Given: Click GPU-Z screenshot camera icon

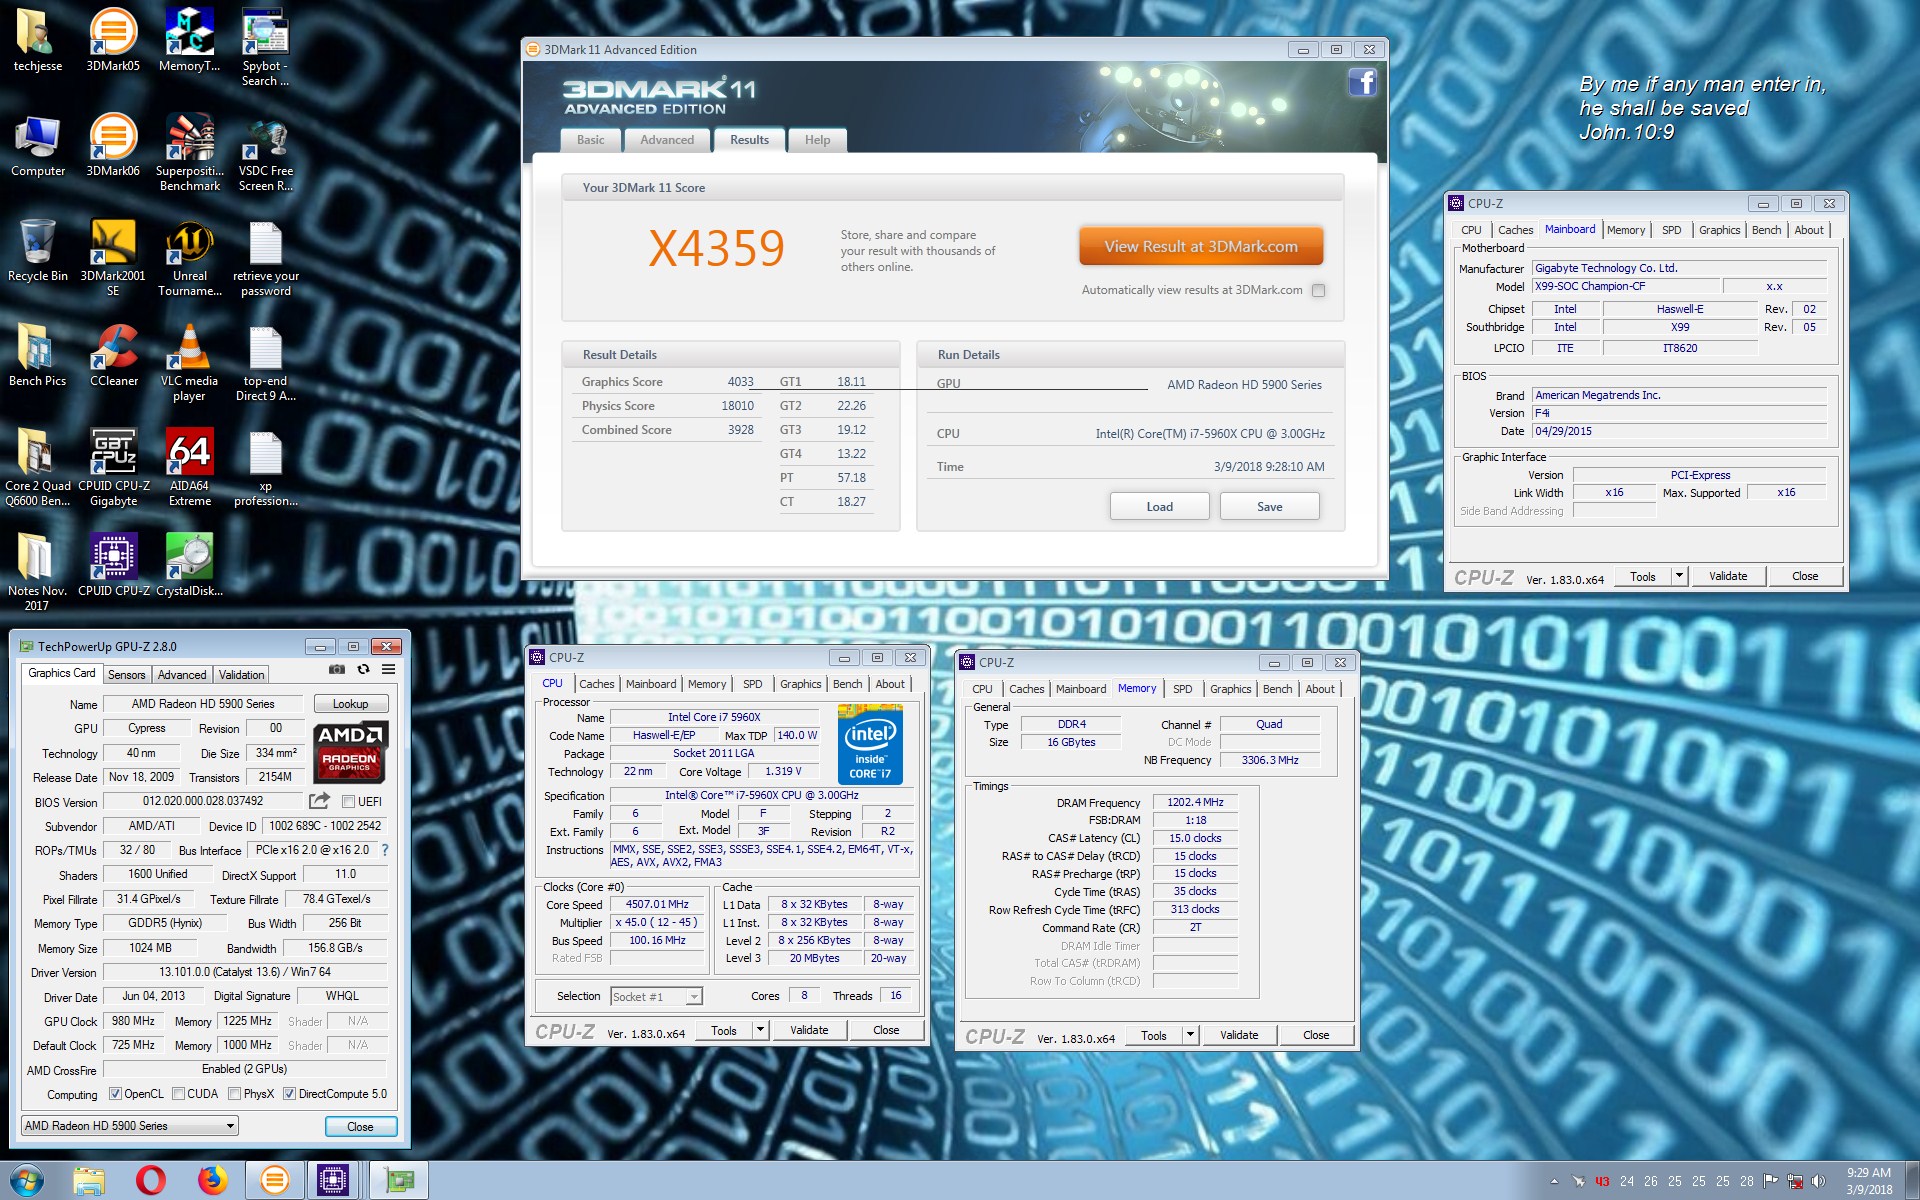Looking at the screenshot, I should coord(337,669).
